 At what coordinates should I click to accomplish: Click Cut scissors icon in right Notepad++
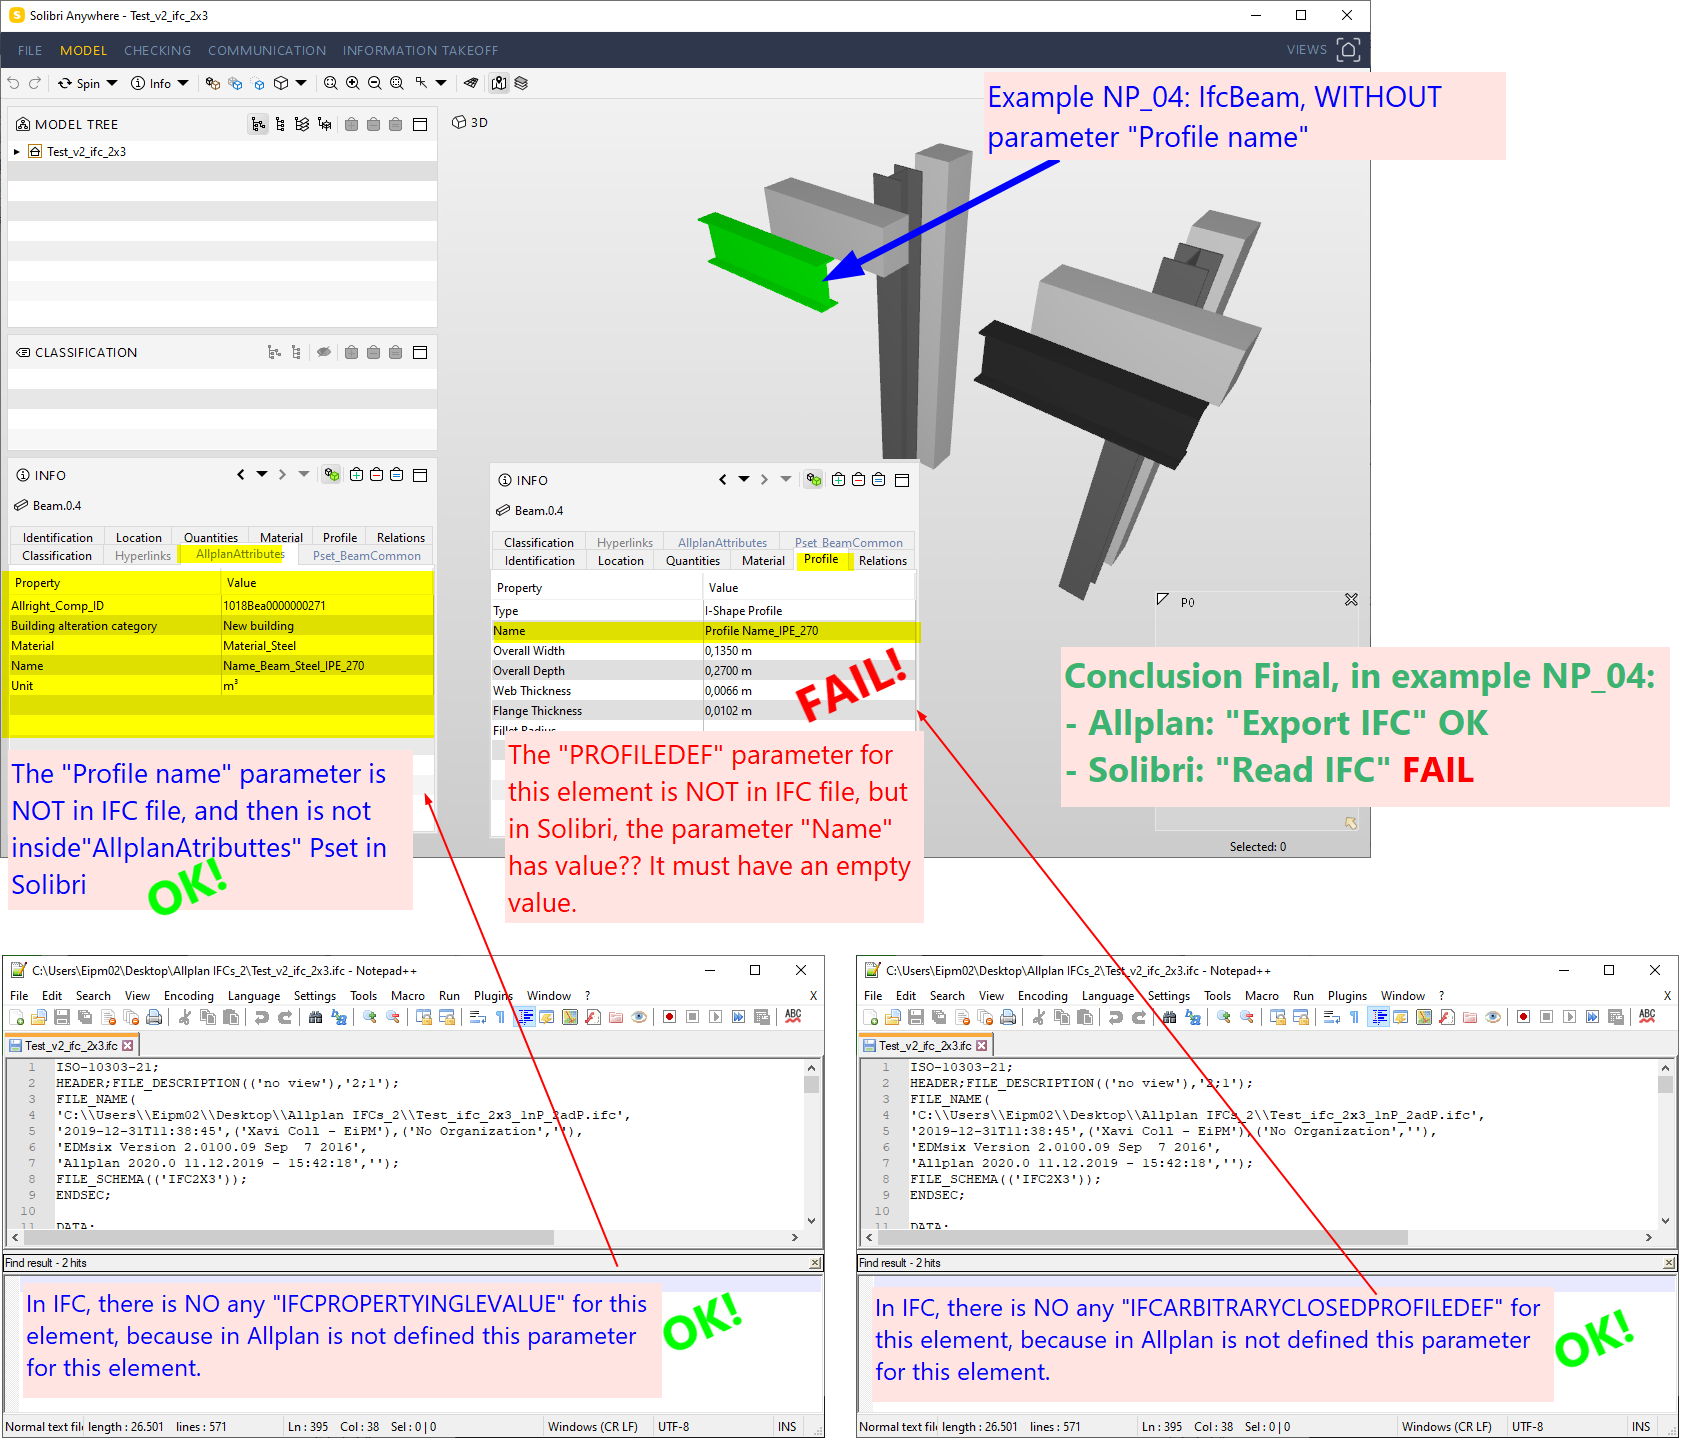[1039, 1017]
